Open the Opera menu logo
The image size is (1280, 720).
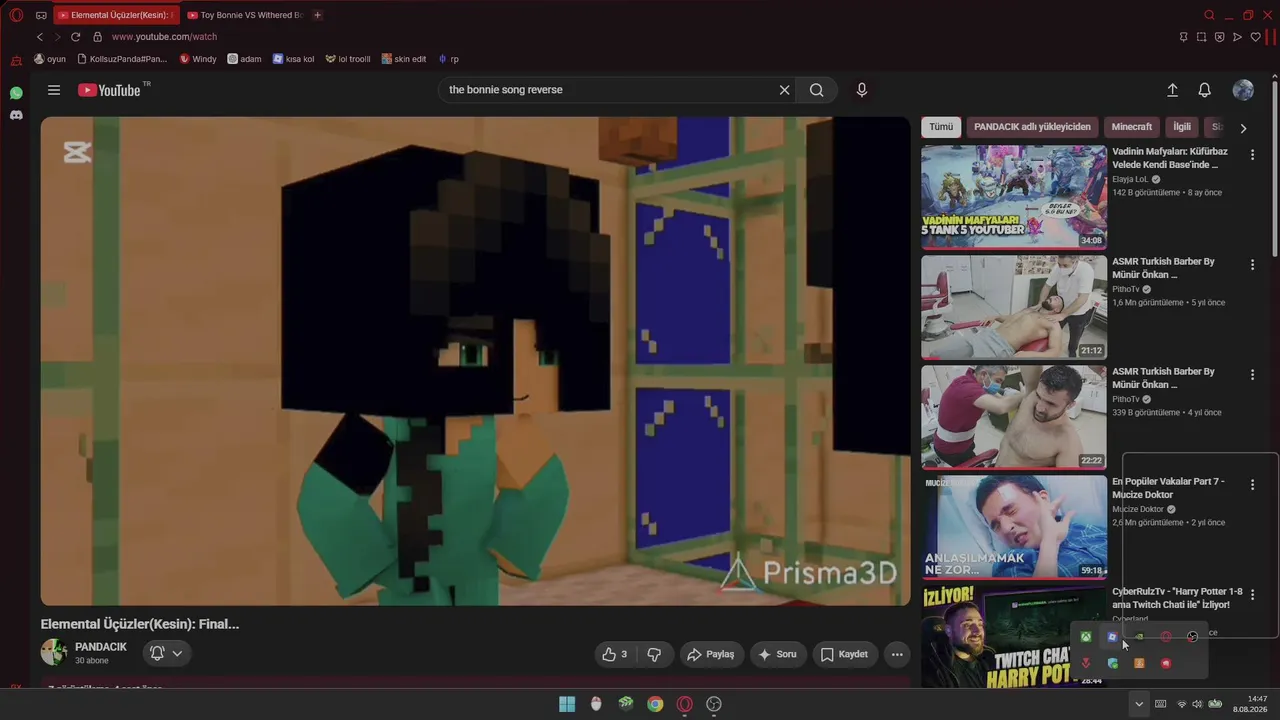tap(16, 15)
